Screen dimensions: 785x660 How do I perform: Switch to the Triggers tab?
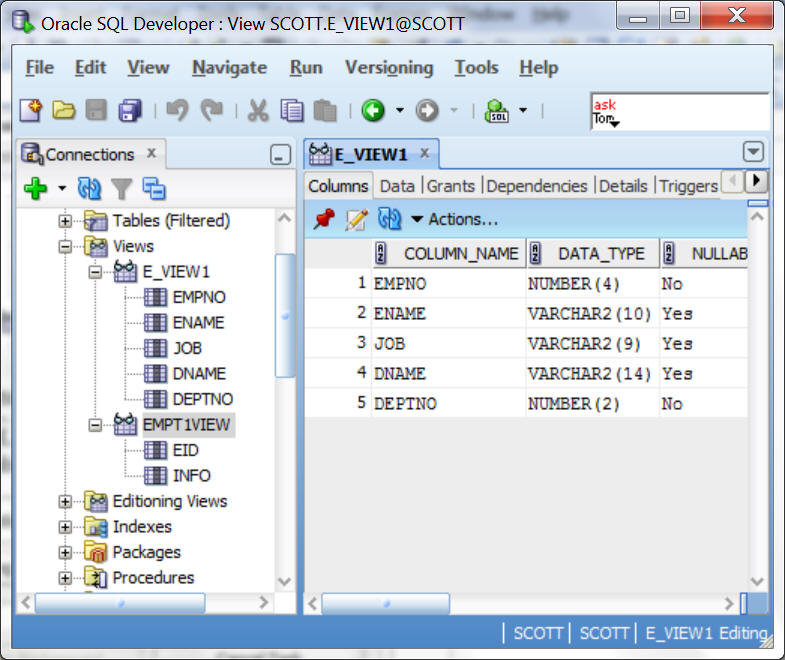tap(688, 186)
